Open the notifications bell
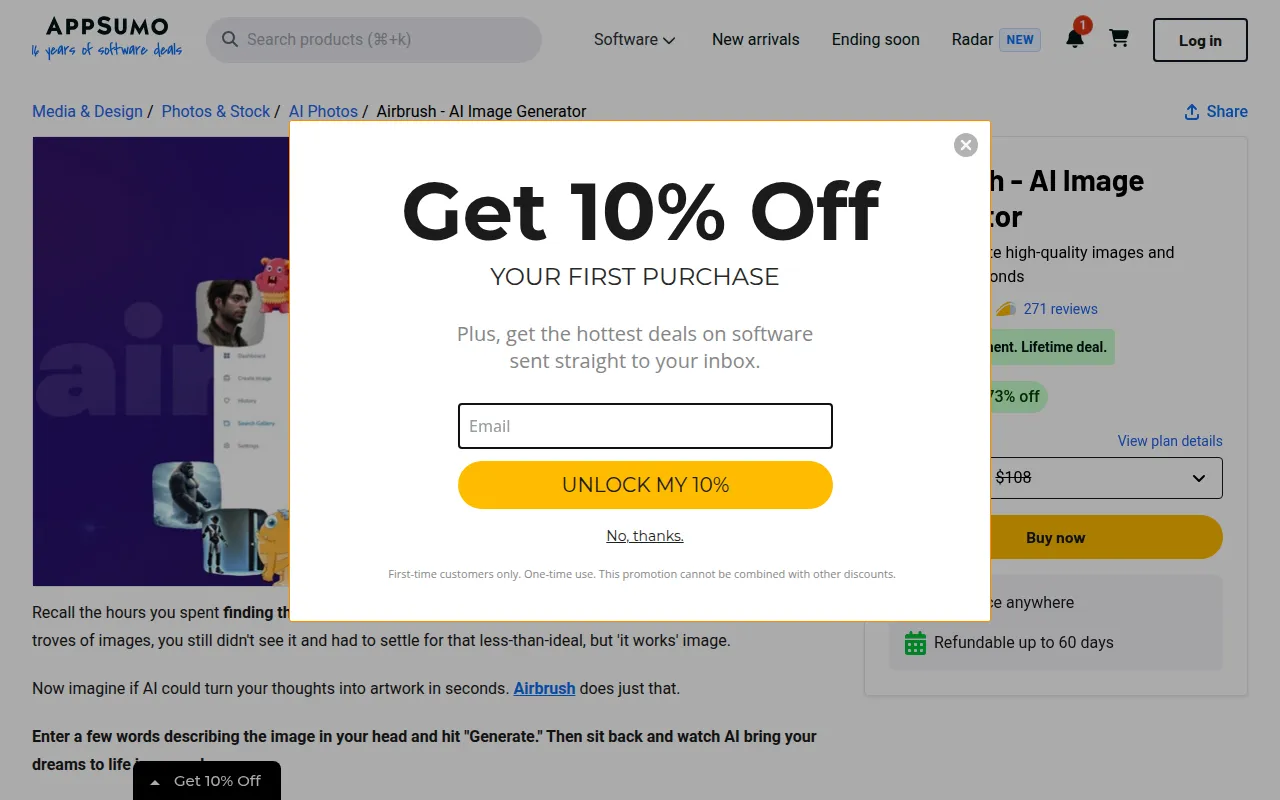Screen dimensions: 1280x800 click(1075, 39)
